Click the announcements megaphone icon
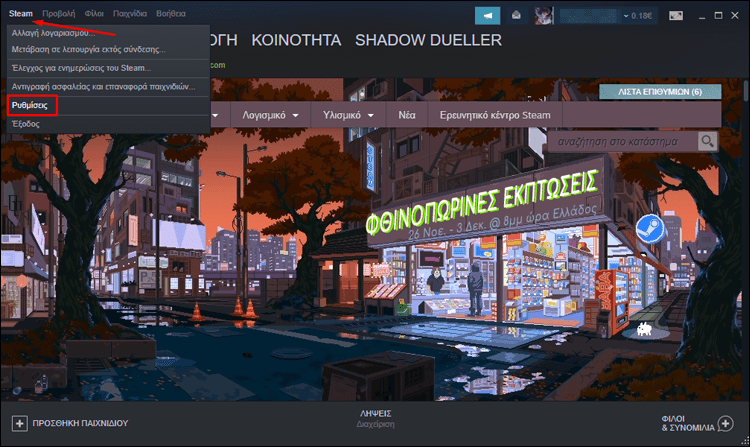The height and width of the screenshot is (447, 750). click(x=487, y=16)
